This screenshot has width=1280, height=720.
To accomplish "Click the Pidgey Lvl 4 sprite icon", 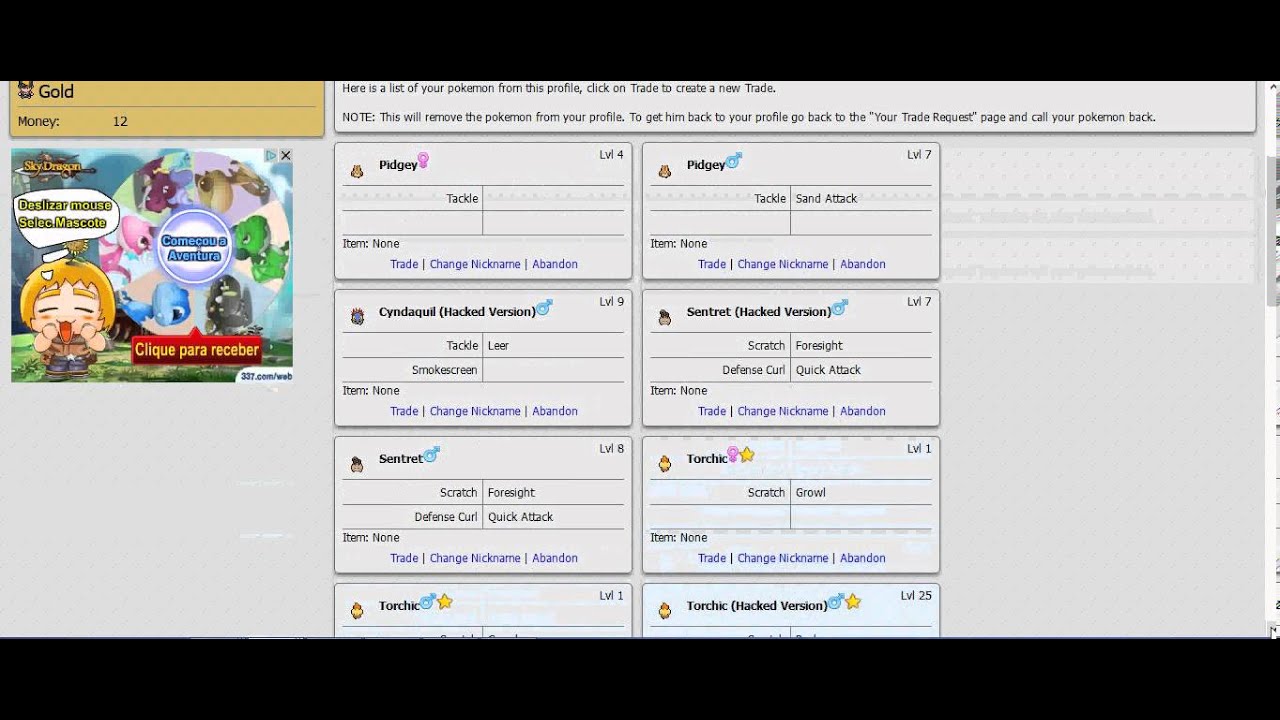I will pyautogui.click(x=357, y=171).
